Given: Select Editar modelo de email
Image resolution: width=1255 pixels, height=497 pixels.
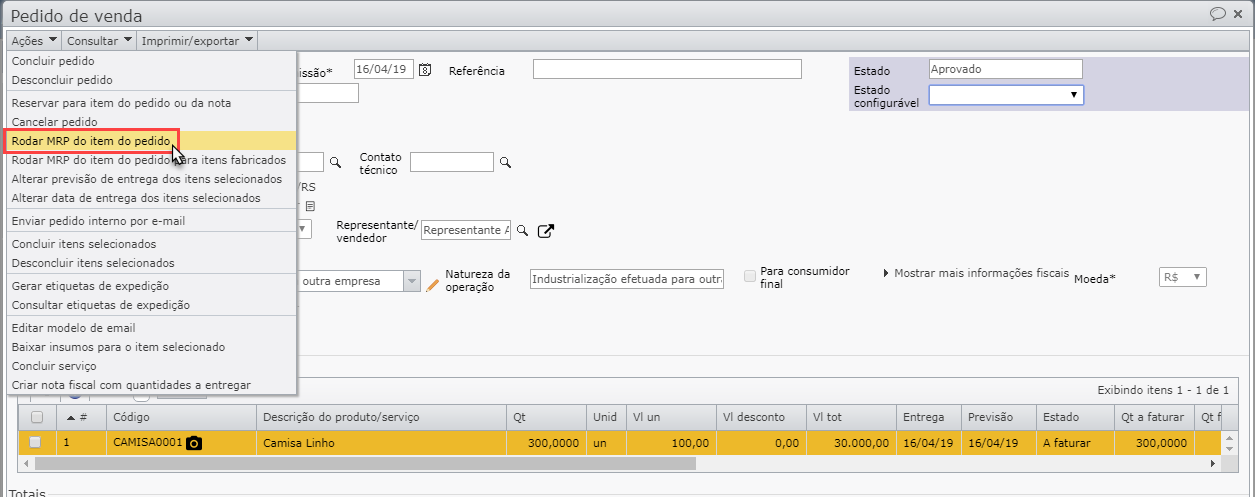Looking at the screenshot, I should point(151,328).
